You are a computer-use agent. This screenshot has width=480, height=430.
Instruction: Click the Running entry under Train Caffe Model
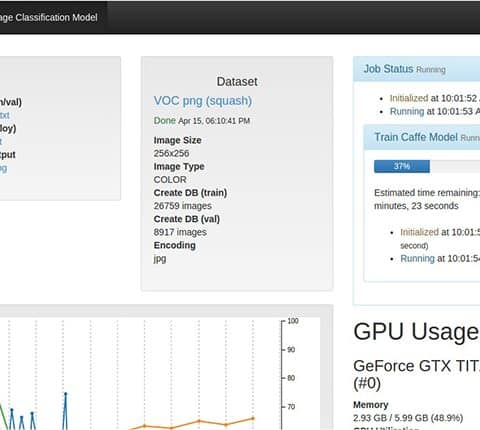[417, 259]
